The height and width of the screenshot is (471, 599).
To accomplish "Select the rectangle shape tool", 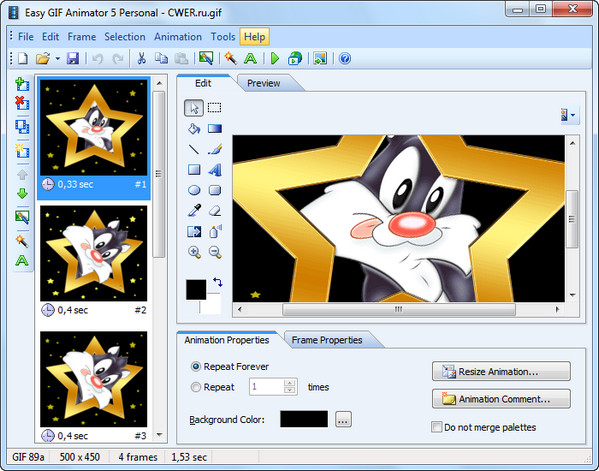I will tap(194, 170).
